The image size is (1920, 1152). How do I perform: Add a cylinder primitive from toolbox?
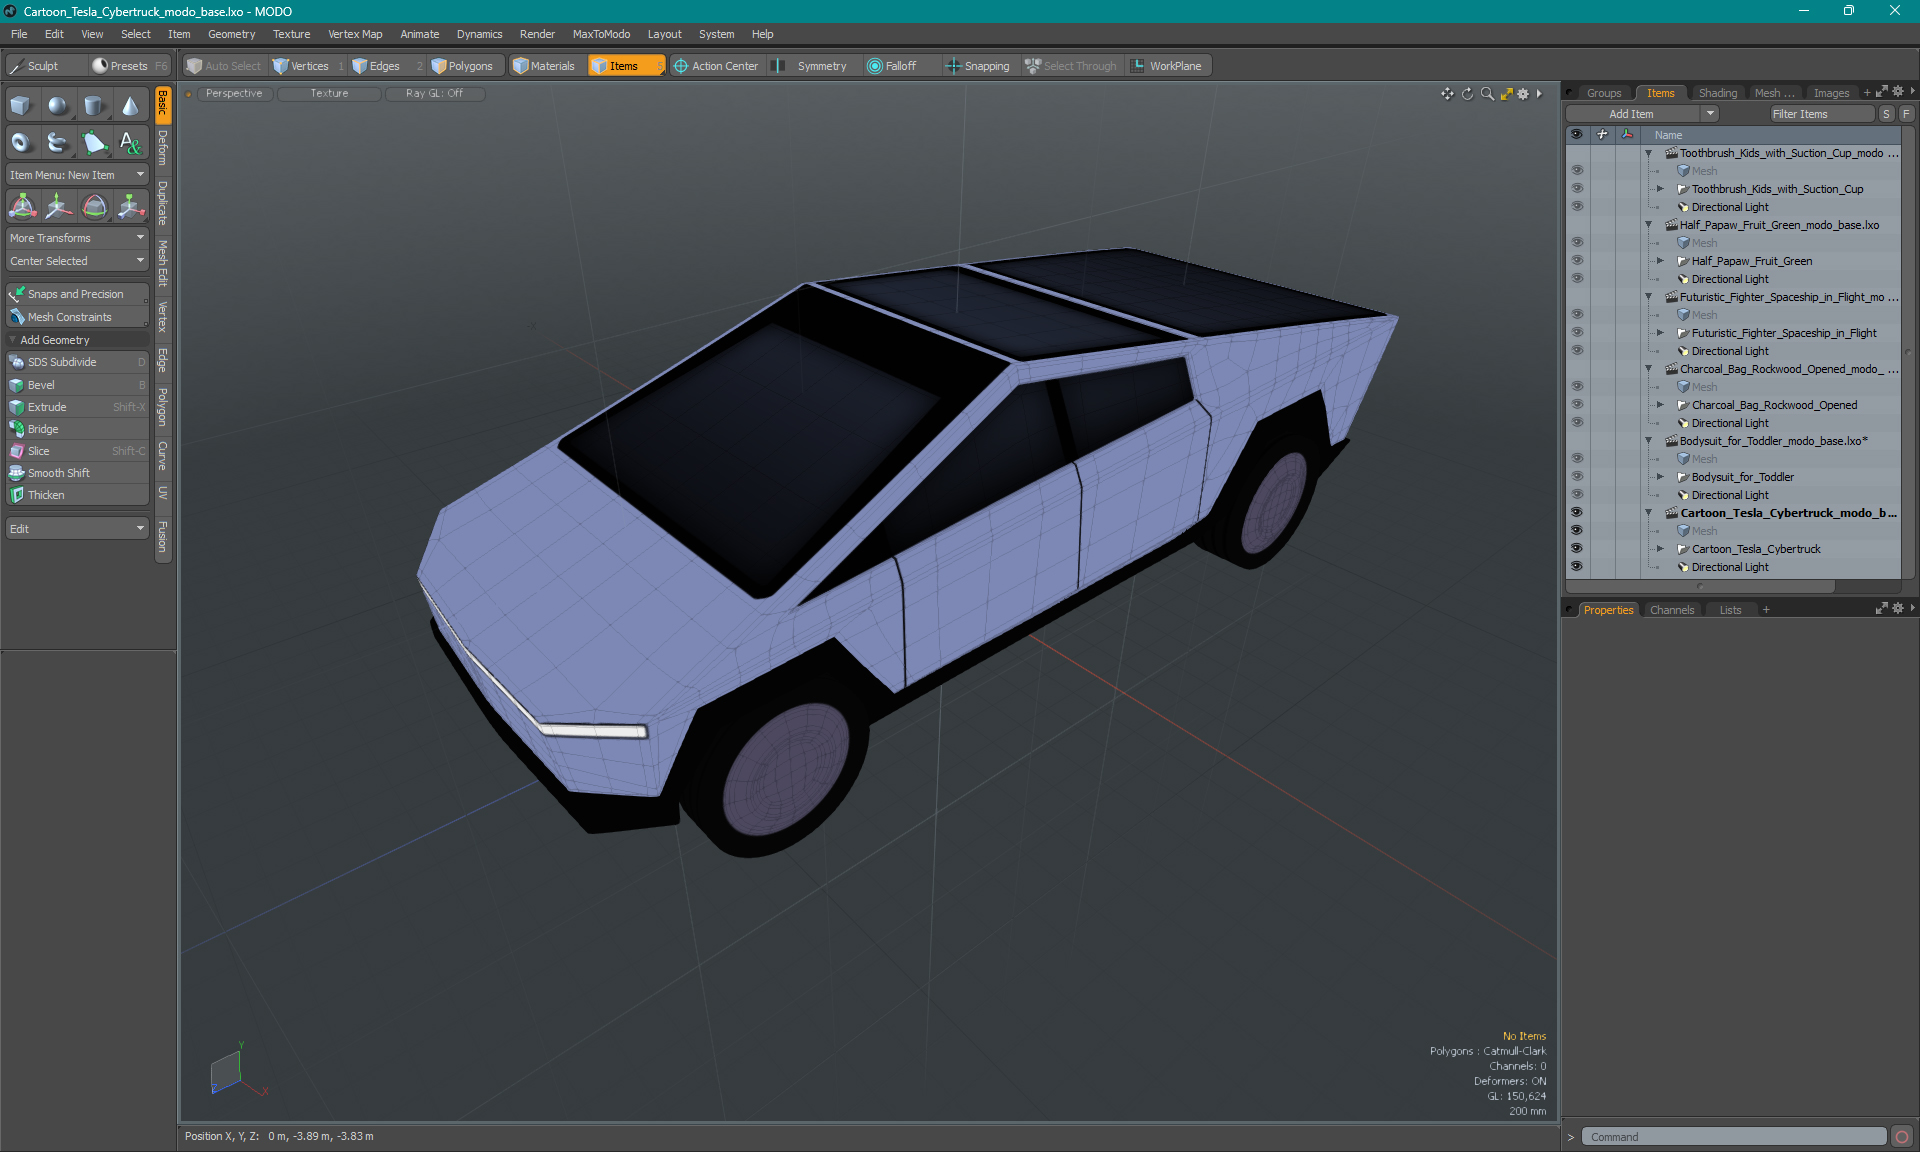click(x=94, y=106)
